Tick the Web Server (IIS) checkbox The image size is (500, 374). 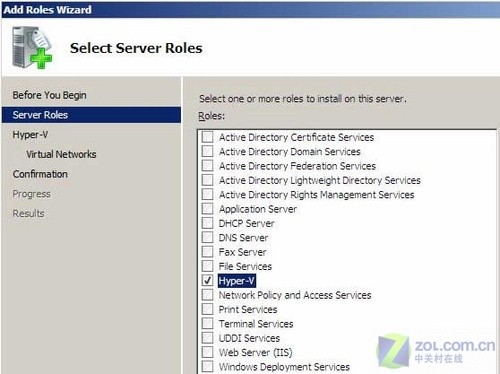coord(207,352)
